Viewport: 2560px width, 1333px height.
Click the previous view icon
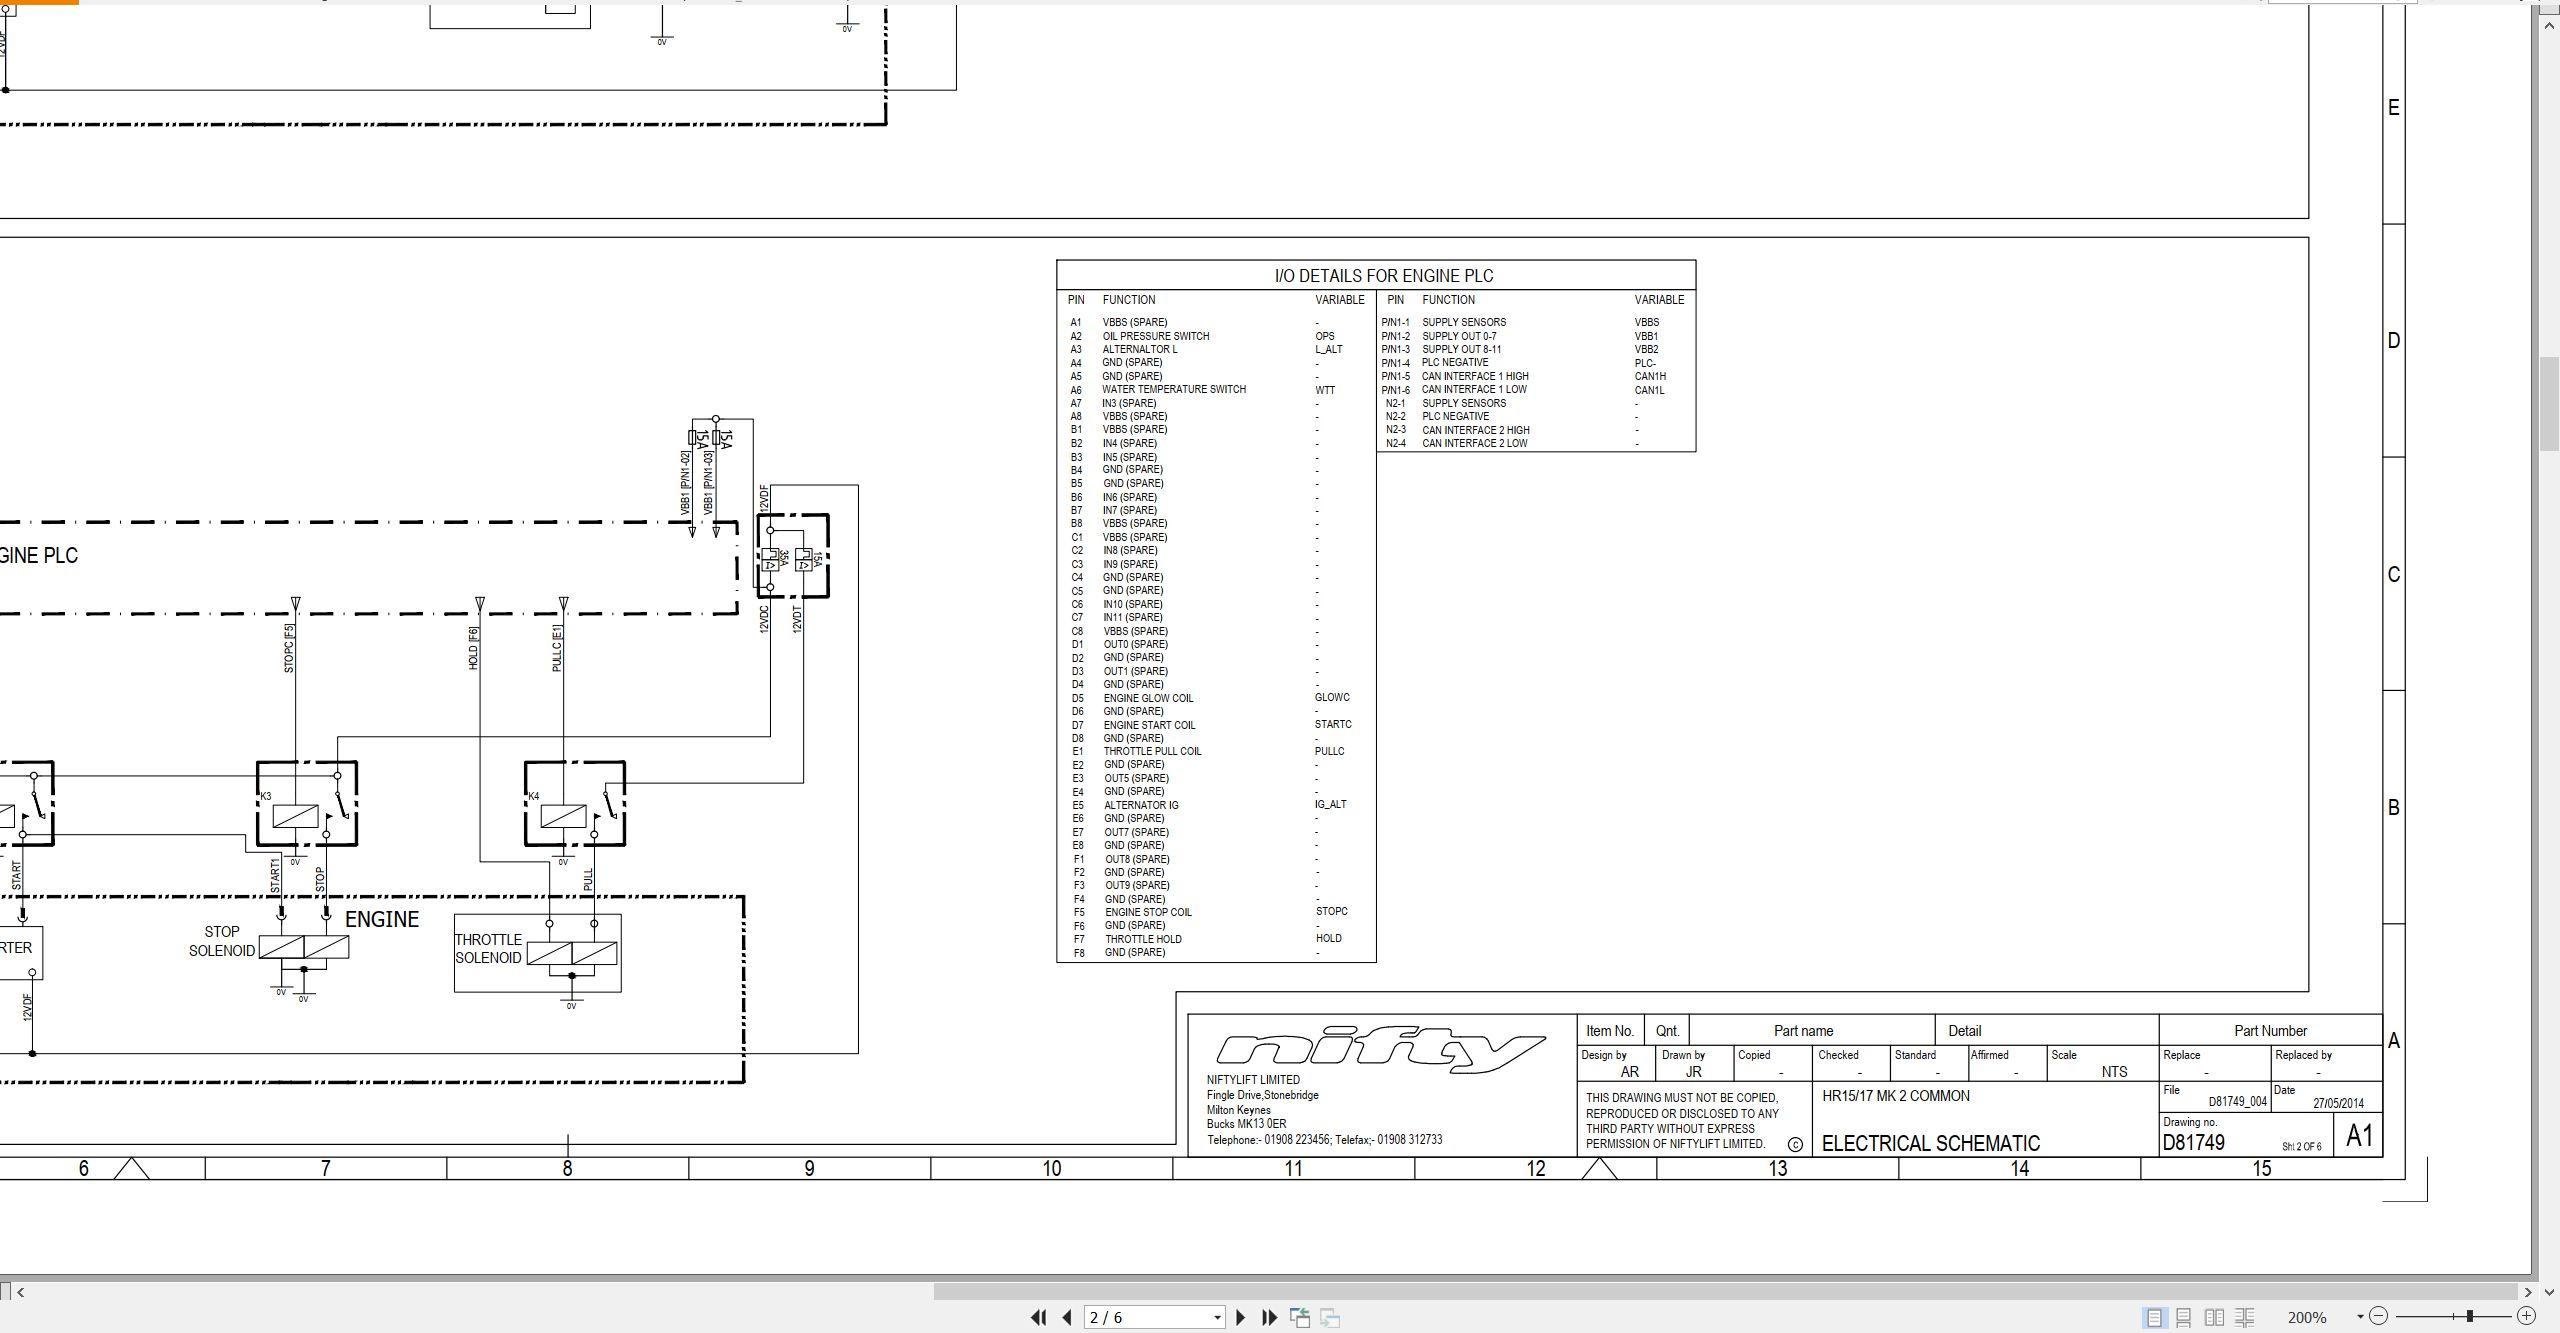pyautogui.click(x=1300, y=1317)
